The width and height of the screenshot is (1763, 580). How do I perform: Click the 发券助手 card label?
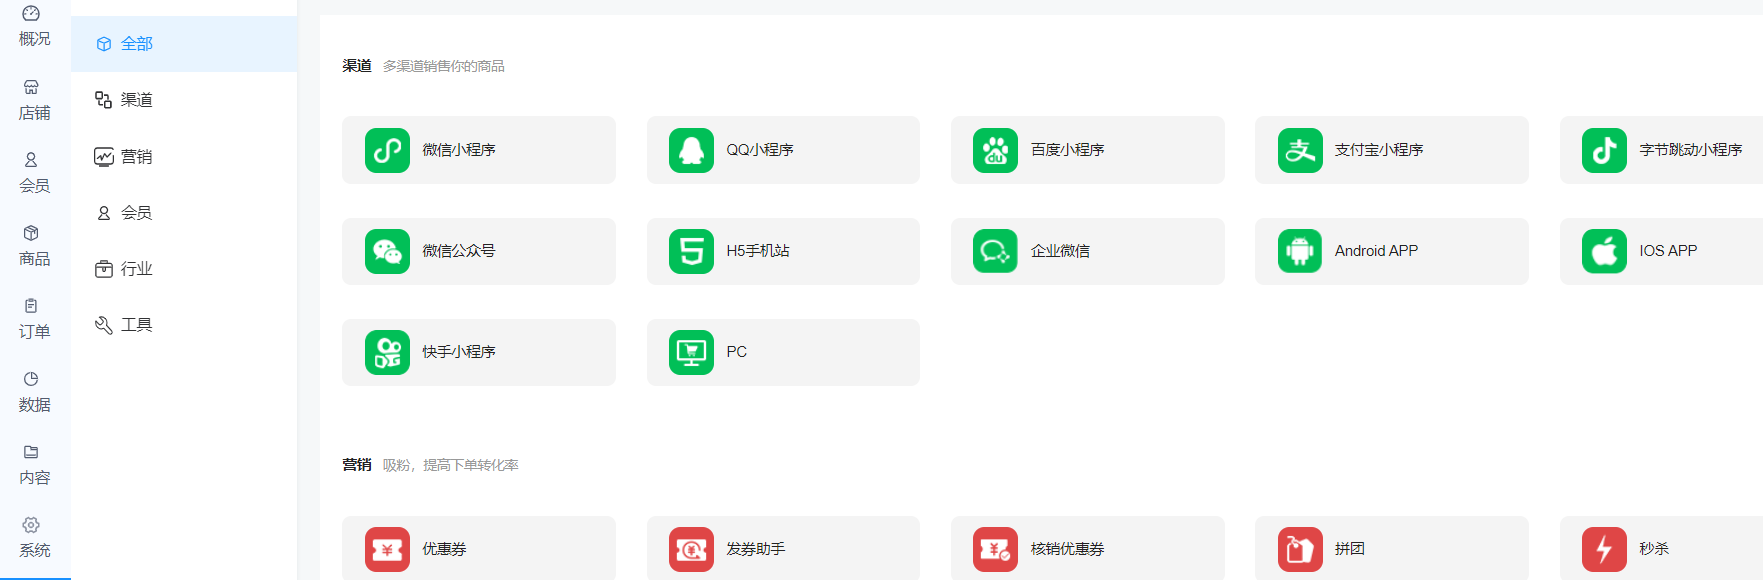(x=756, y=549)
